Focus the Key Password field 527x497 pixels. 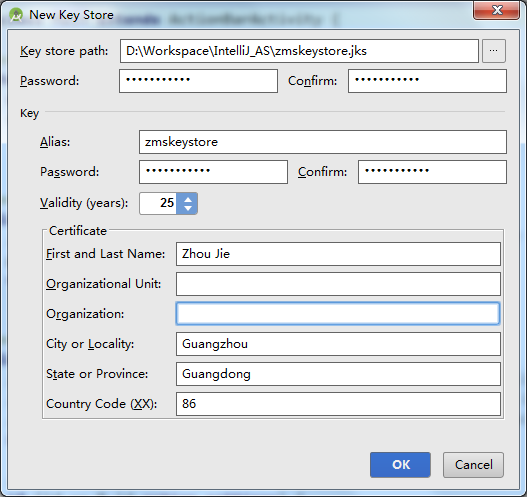[213, 172]
